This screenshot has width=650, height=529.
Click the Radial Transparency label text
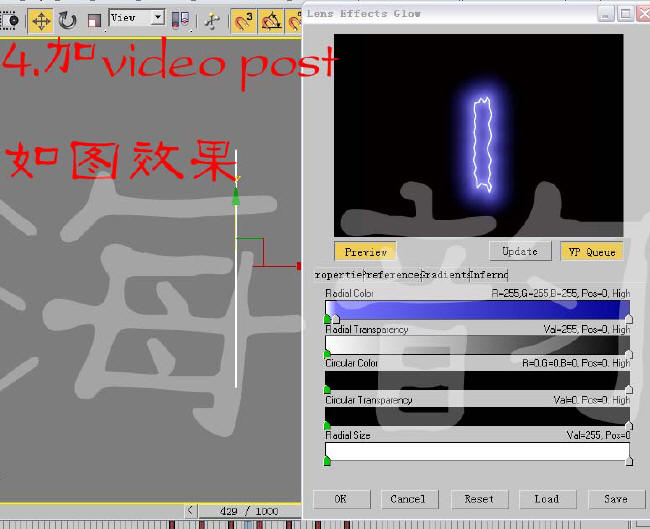point(367,329)
